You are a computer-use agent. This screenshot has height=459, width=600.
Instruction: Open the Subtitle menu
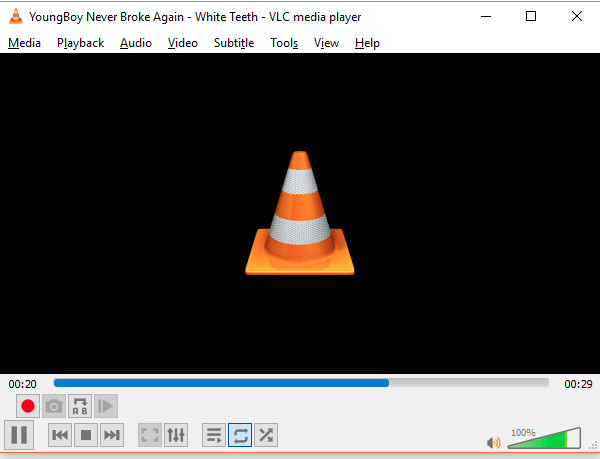click(x=234, y=43)
